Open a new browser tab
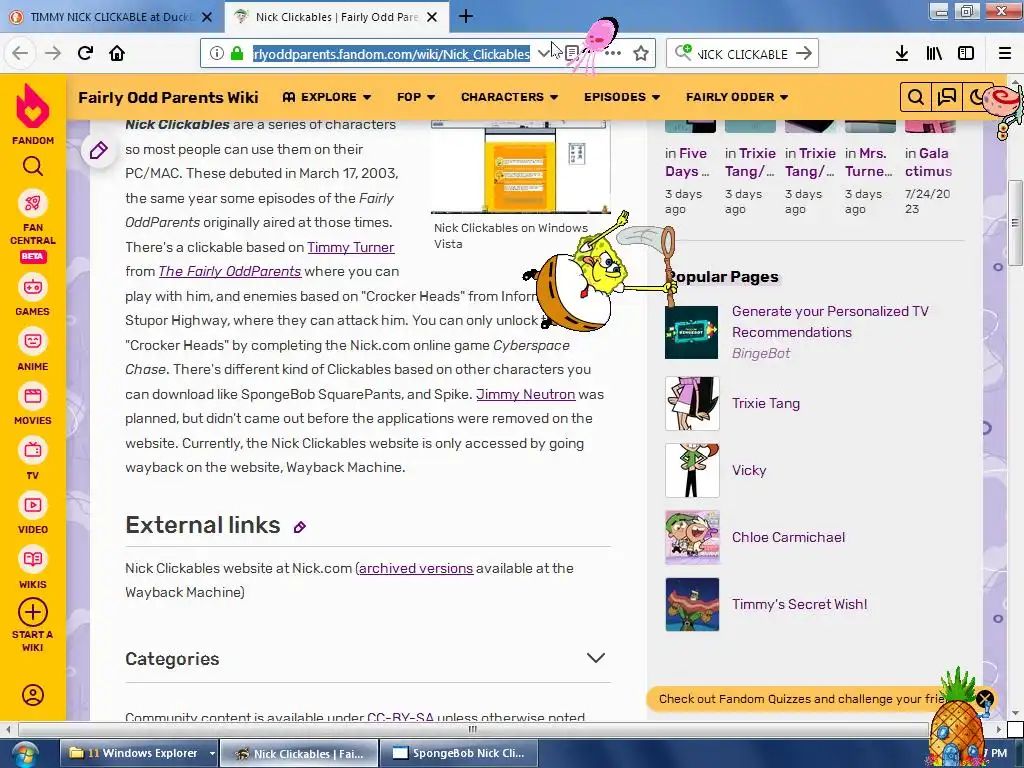This screenshot has width=1024, height=768. (466, 16)
